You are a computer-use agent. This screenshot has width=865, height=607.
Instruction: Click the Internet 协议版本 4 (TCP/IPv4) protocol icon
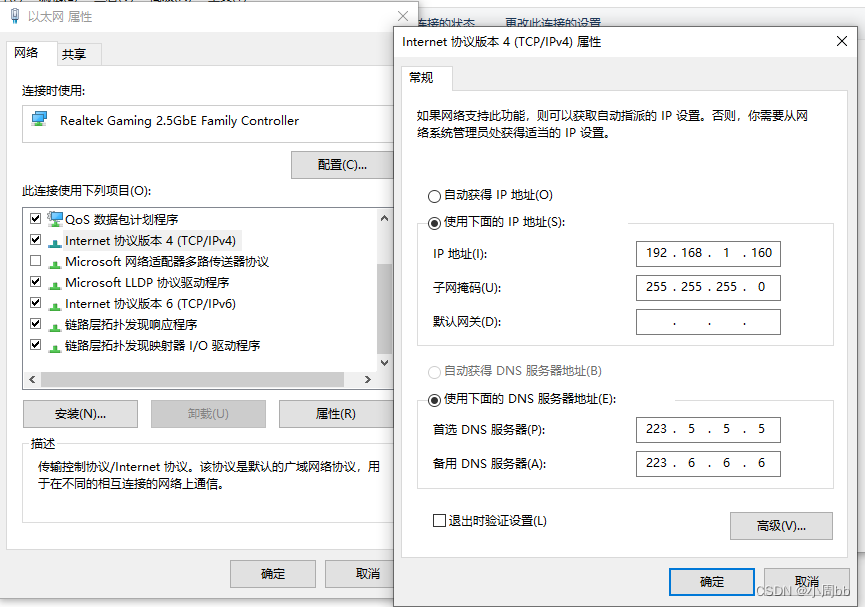[x=54, y=240]
